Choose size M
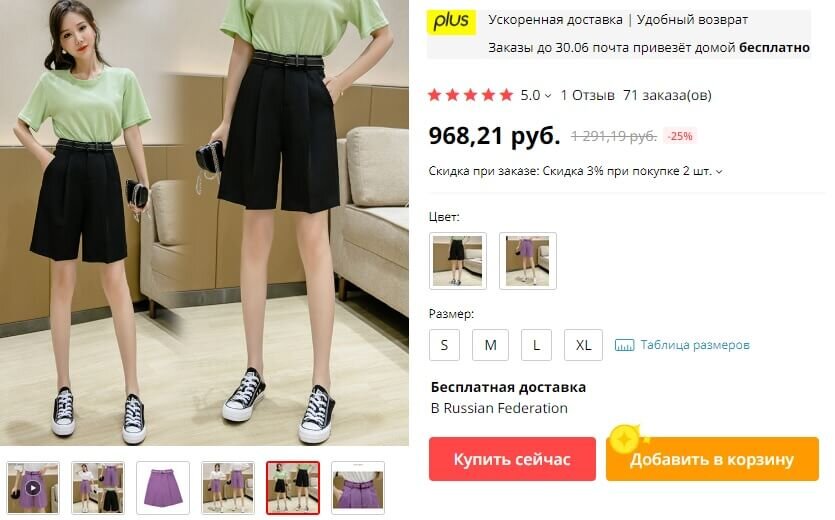This screenshot has height=520, width=835. pyautogui.click(x=490, y=345)
